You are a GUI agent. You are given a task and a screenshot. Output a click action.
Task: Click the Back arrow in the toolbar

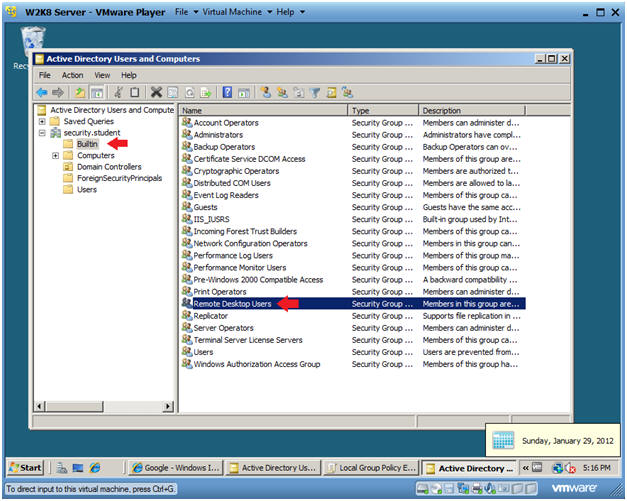point(42,93)
